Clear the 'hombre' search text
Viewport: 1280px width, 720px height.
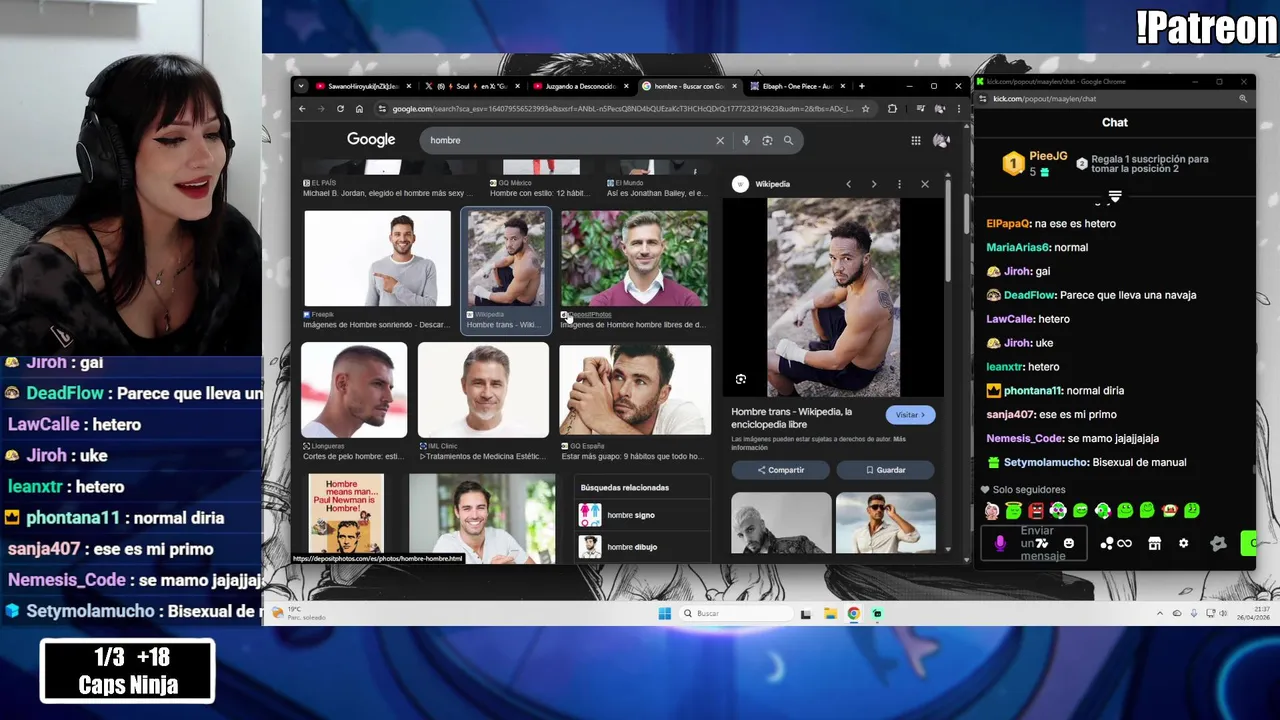click(x=720, y=140)
